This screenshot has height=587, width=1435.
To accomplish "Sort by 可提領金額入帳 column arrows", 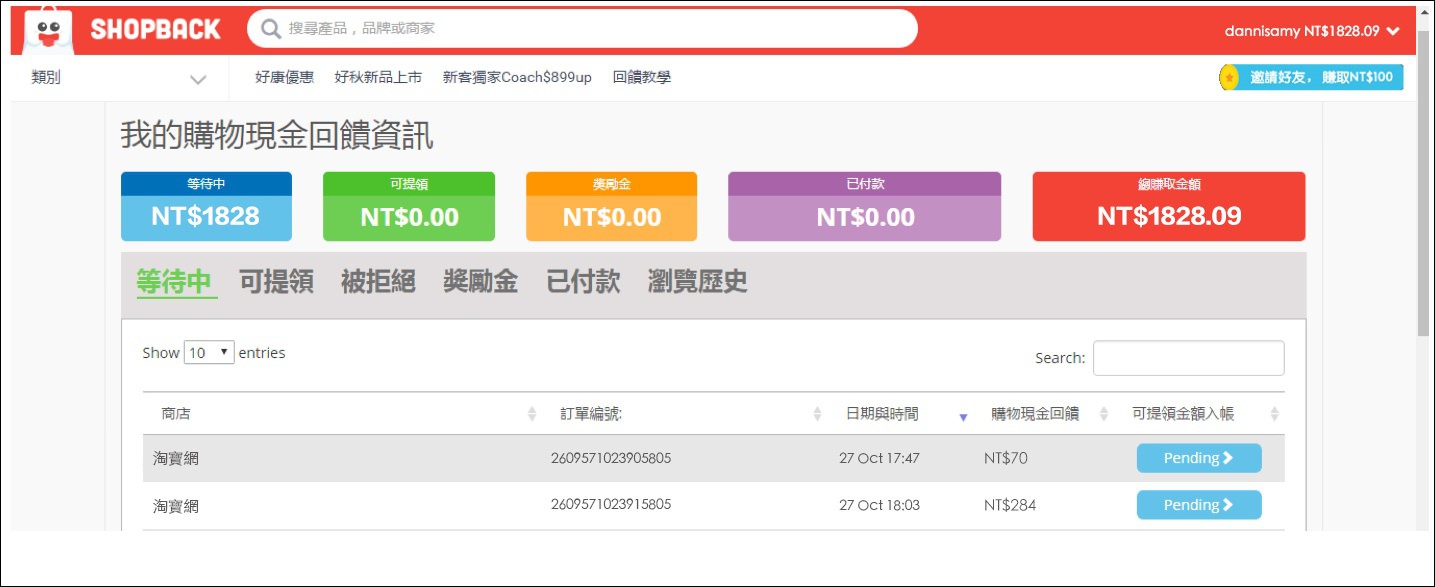I will tap(1274, 414).
